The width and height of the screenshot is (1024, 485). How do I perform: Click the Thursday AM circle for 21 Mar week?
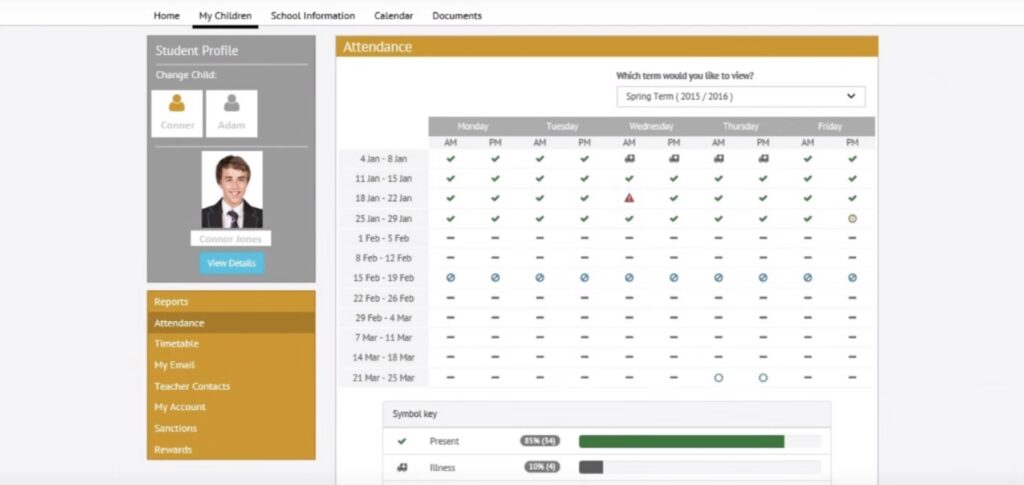coord(718,378)
